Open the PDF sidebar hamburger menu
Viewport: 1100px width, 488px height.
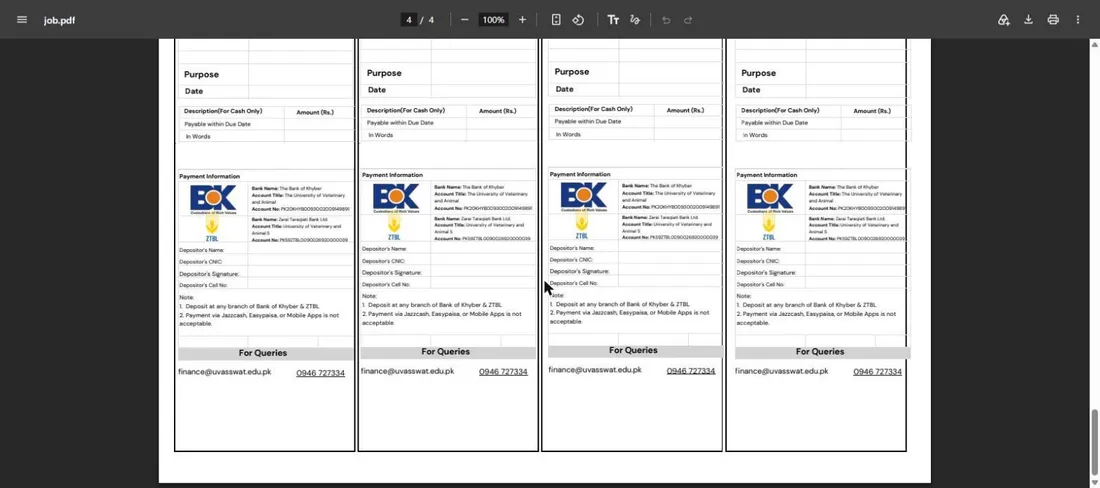click(x=22, y=20)
